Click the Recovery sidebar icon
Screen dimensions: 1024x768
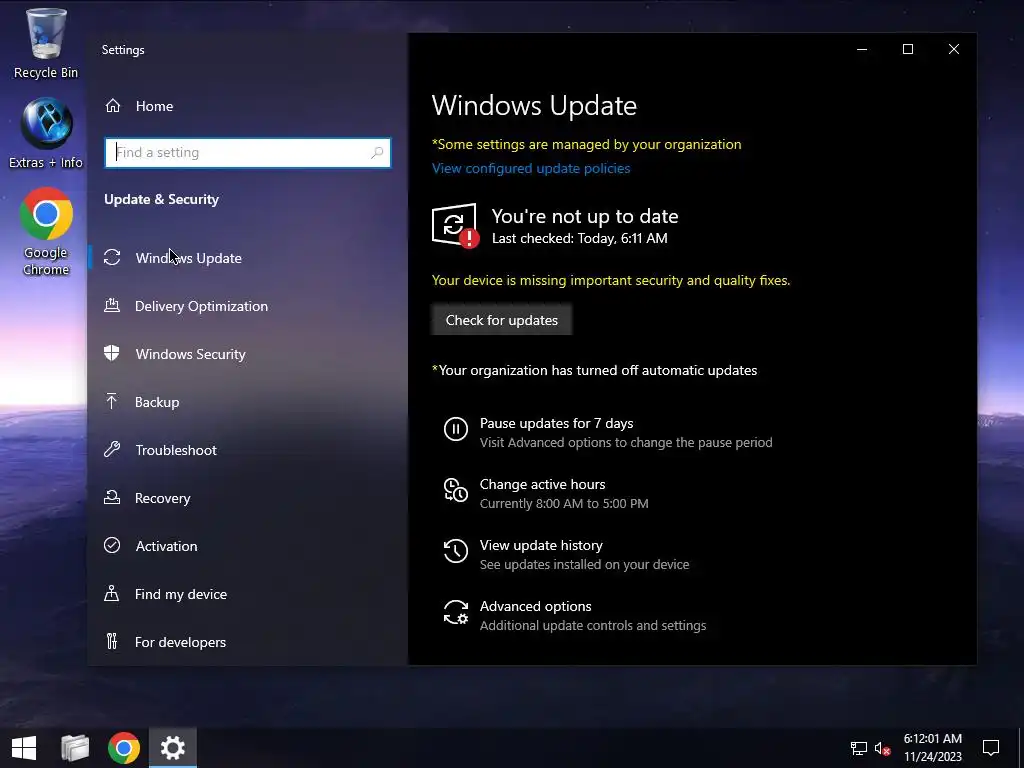point(112,498)
